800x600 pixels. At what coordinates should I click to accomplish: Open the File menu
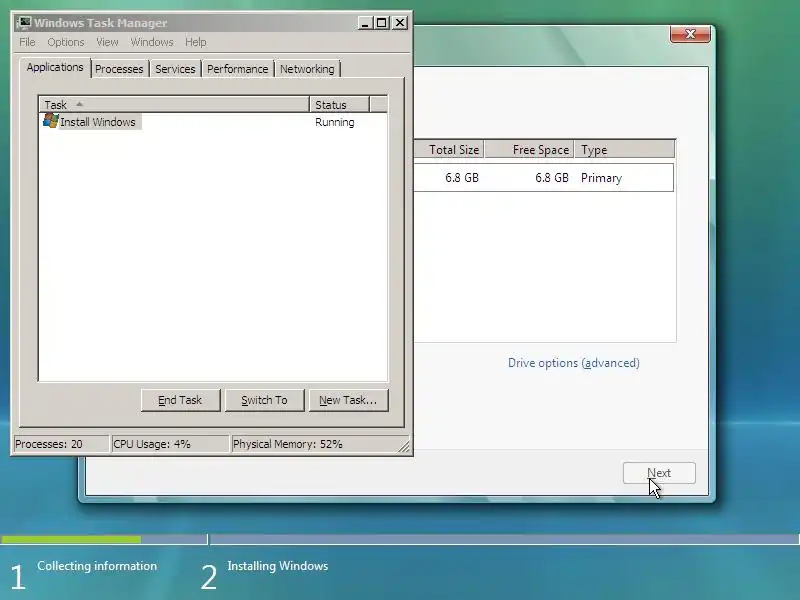28,42
